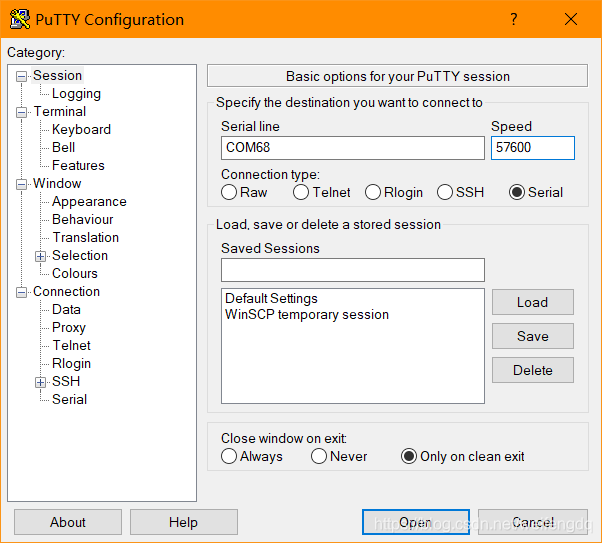Focus the Speed field showing 57600

pyautogui.click(x=533, y=148)
